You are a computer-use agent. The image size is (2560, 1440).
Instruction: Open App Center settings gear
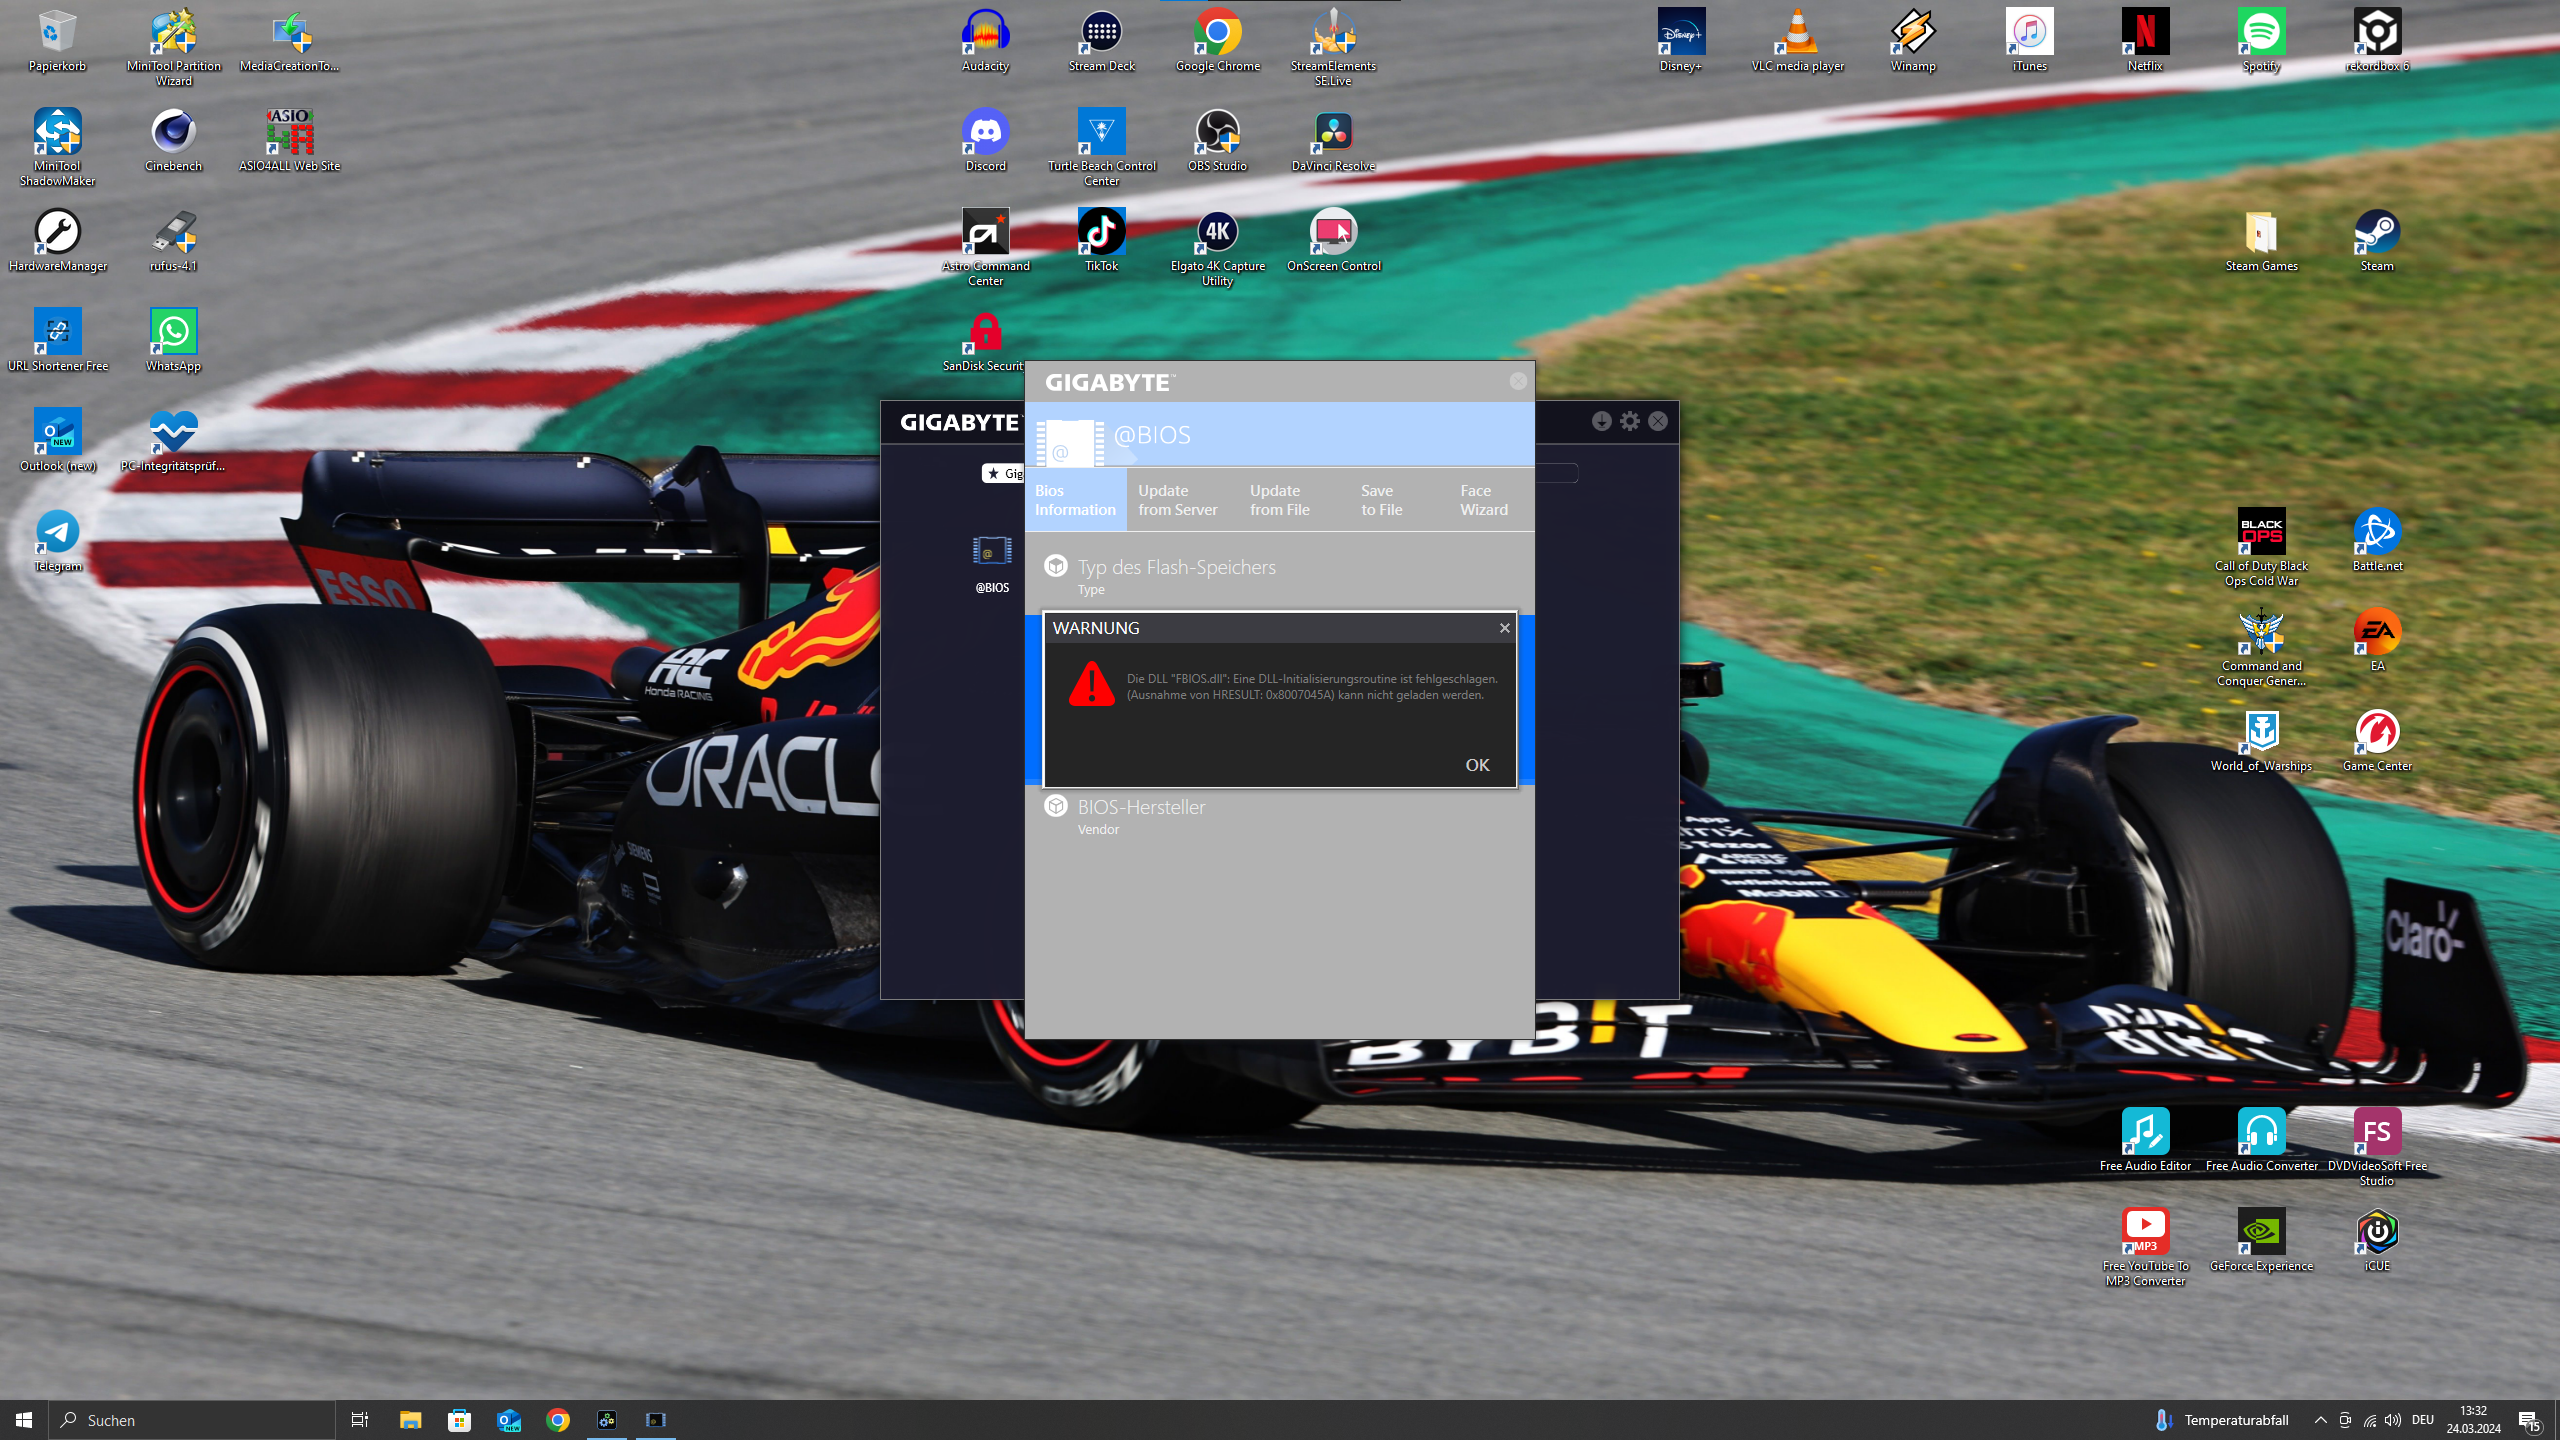[1630, 421]
